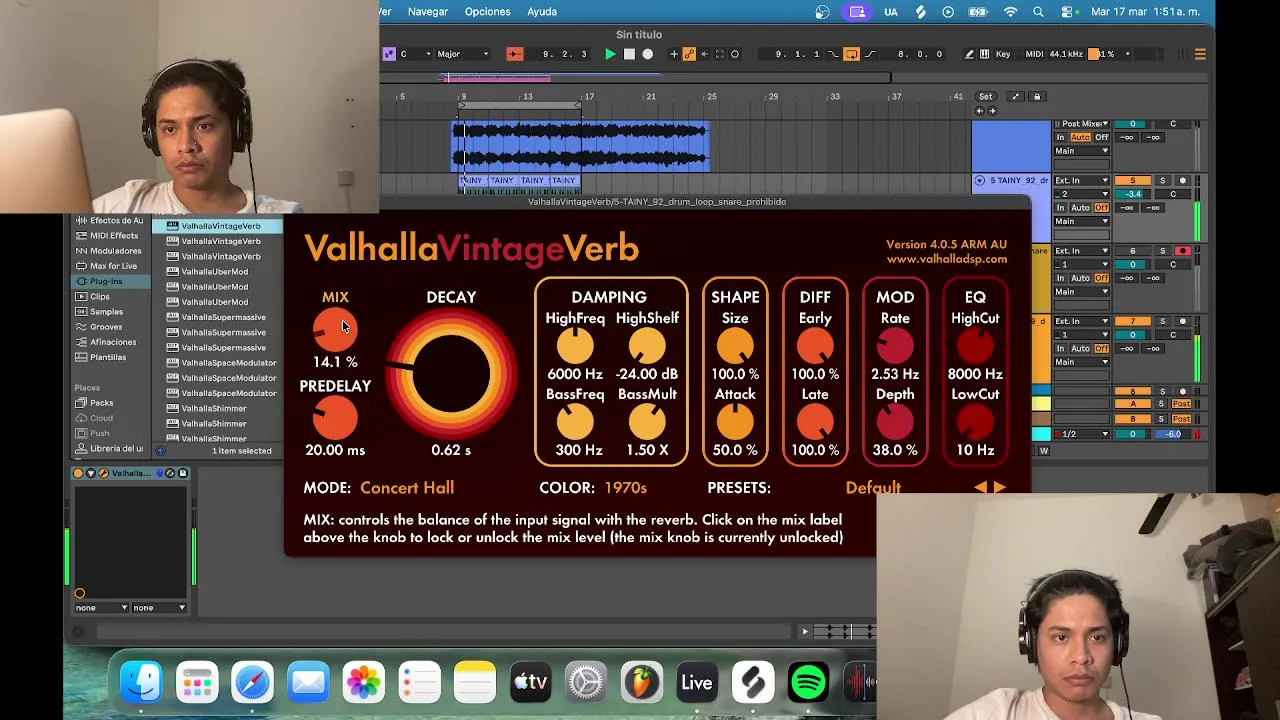1280x720 pixels.
Task: Open the Concert Hall mode selector
Action: (x=407, y=488)
